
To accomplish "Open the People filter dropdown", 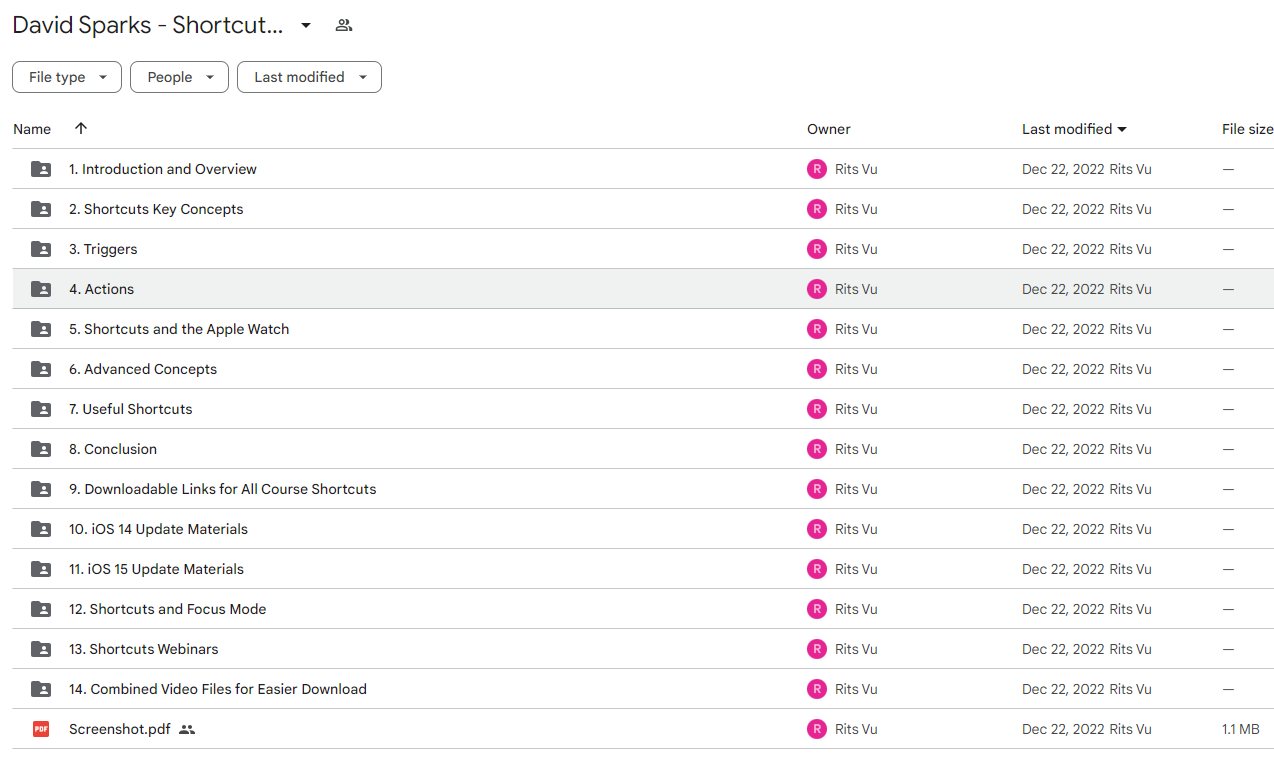I will click(x=179, y=77).
